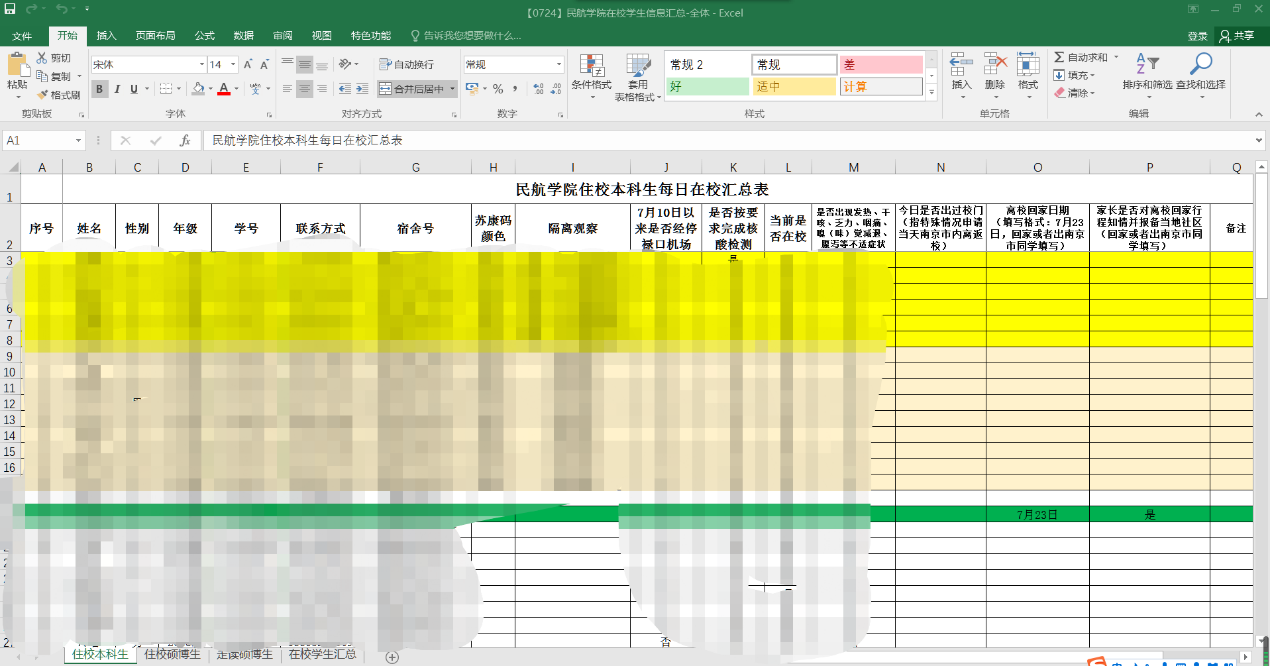Click the percent style icon
Viewport: 1270px width, 666px height.
click(x=498, y=89)
